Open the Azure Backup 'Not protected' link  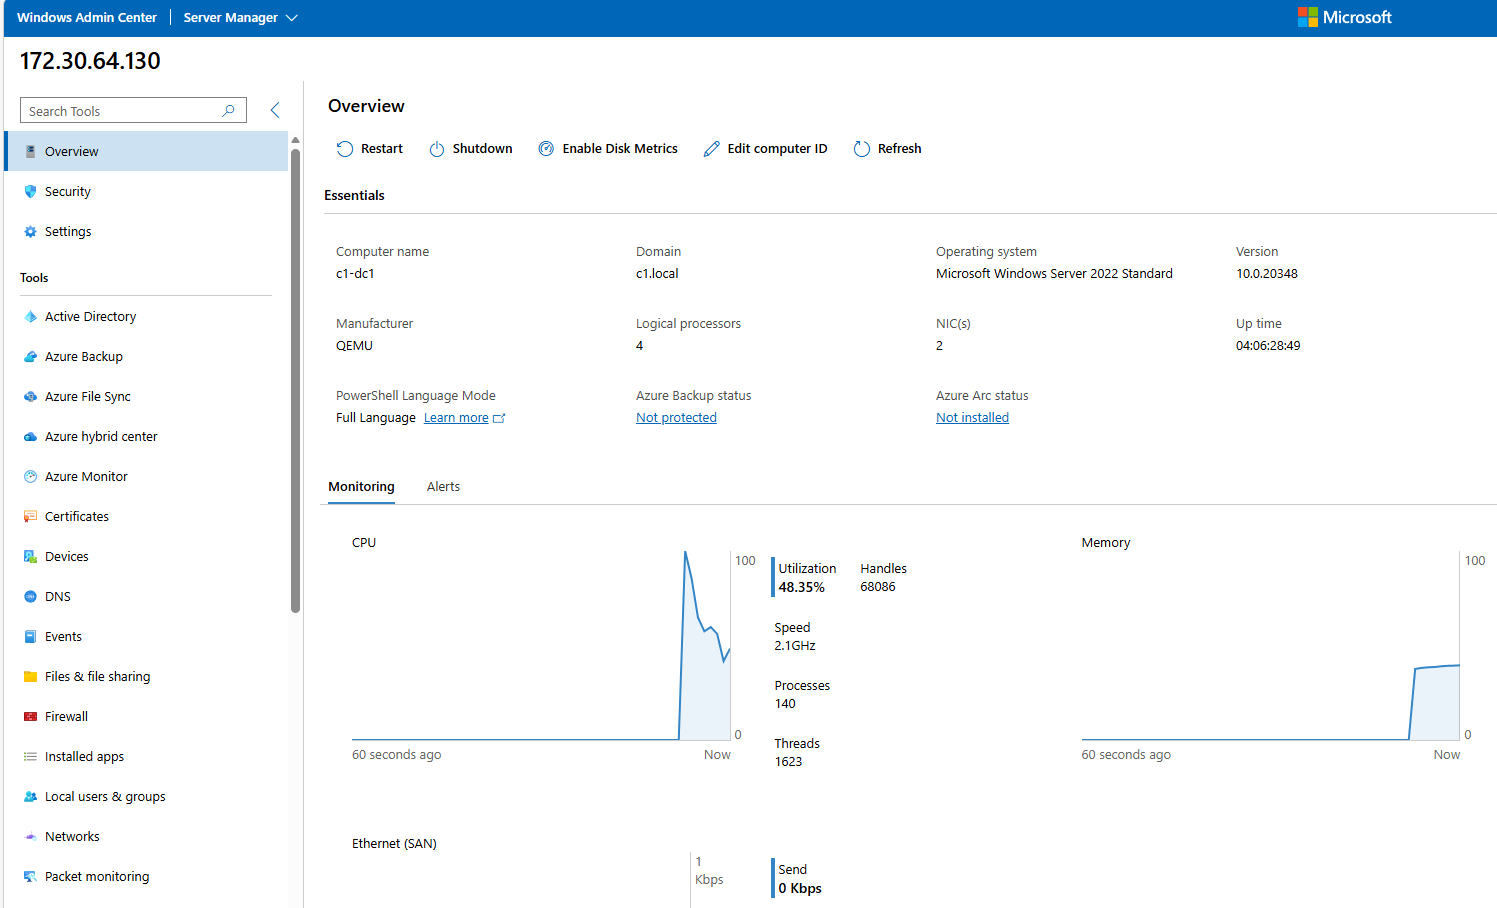click(x=676, y=417)
